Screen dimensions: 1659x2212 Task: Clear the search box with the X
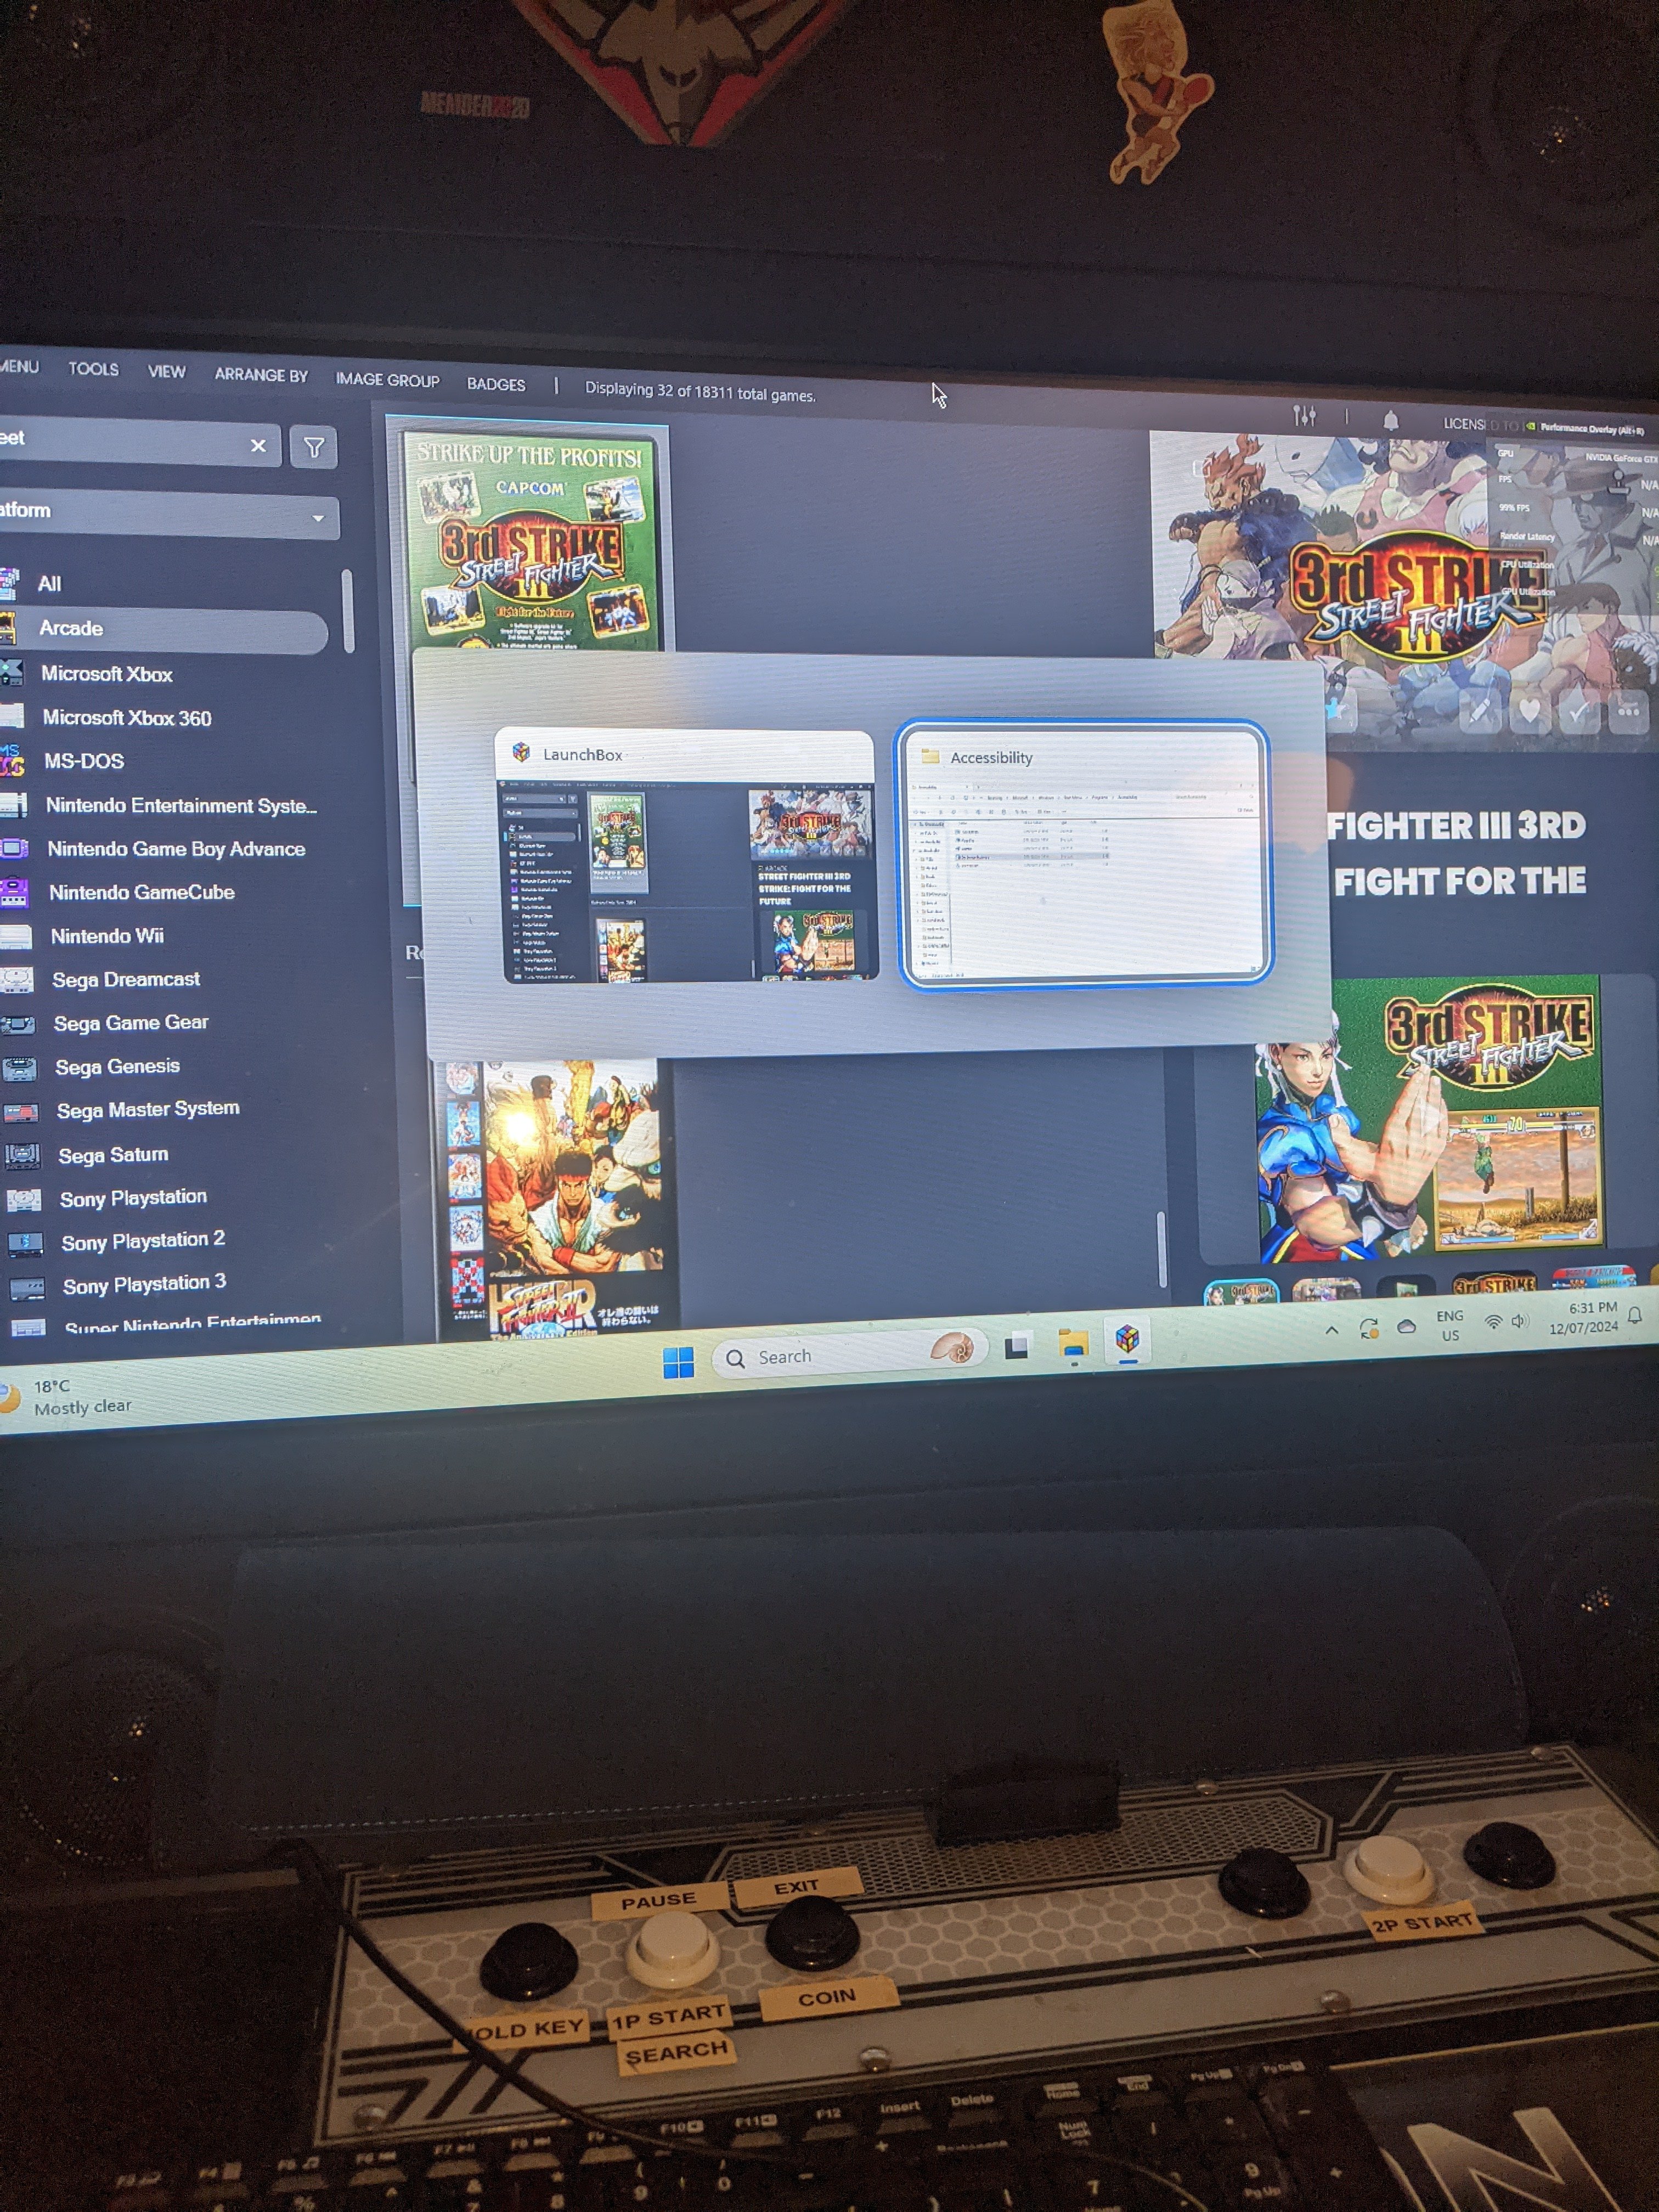coord(258,446)
